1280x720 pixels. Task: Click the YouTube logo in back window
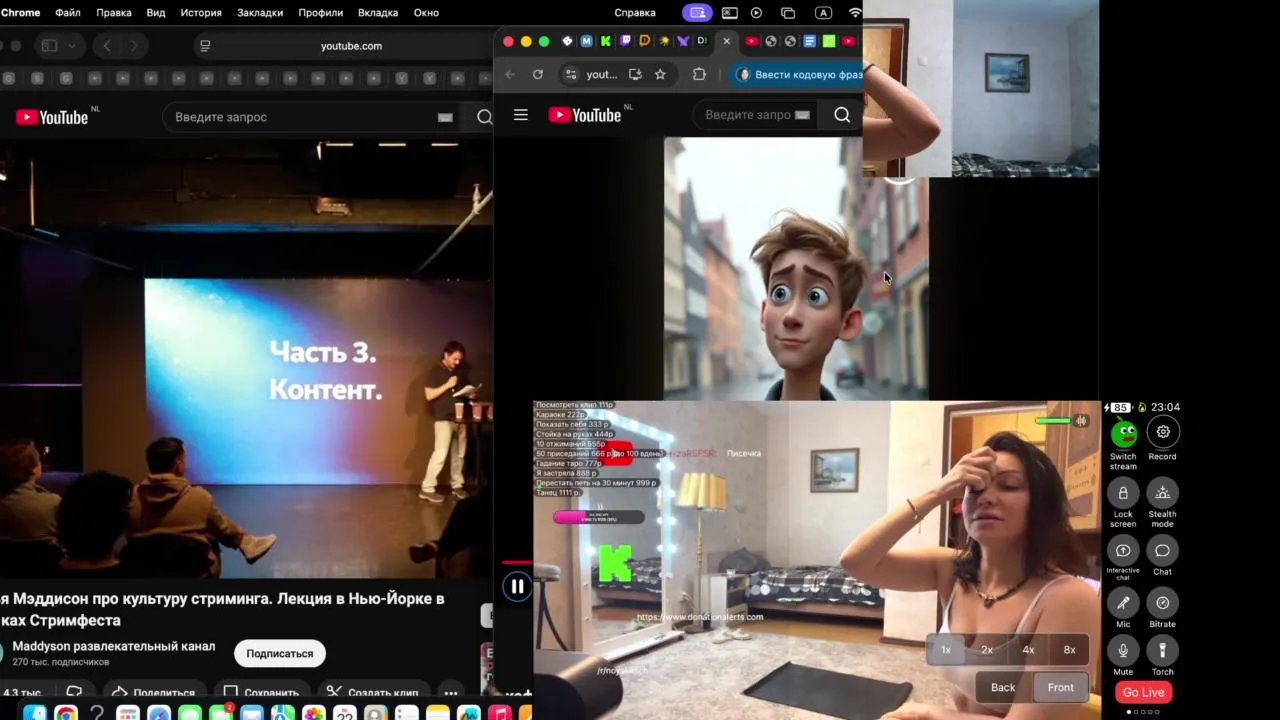52,117
